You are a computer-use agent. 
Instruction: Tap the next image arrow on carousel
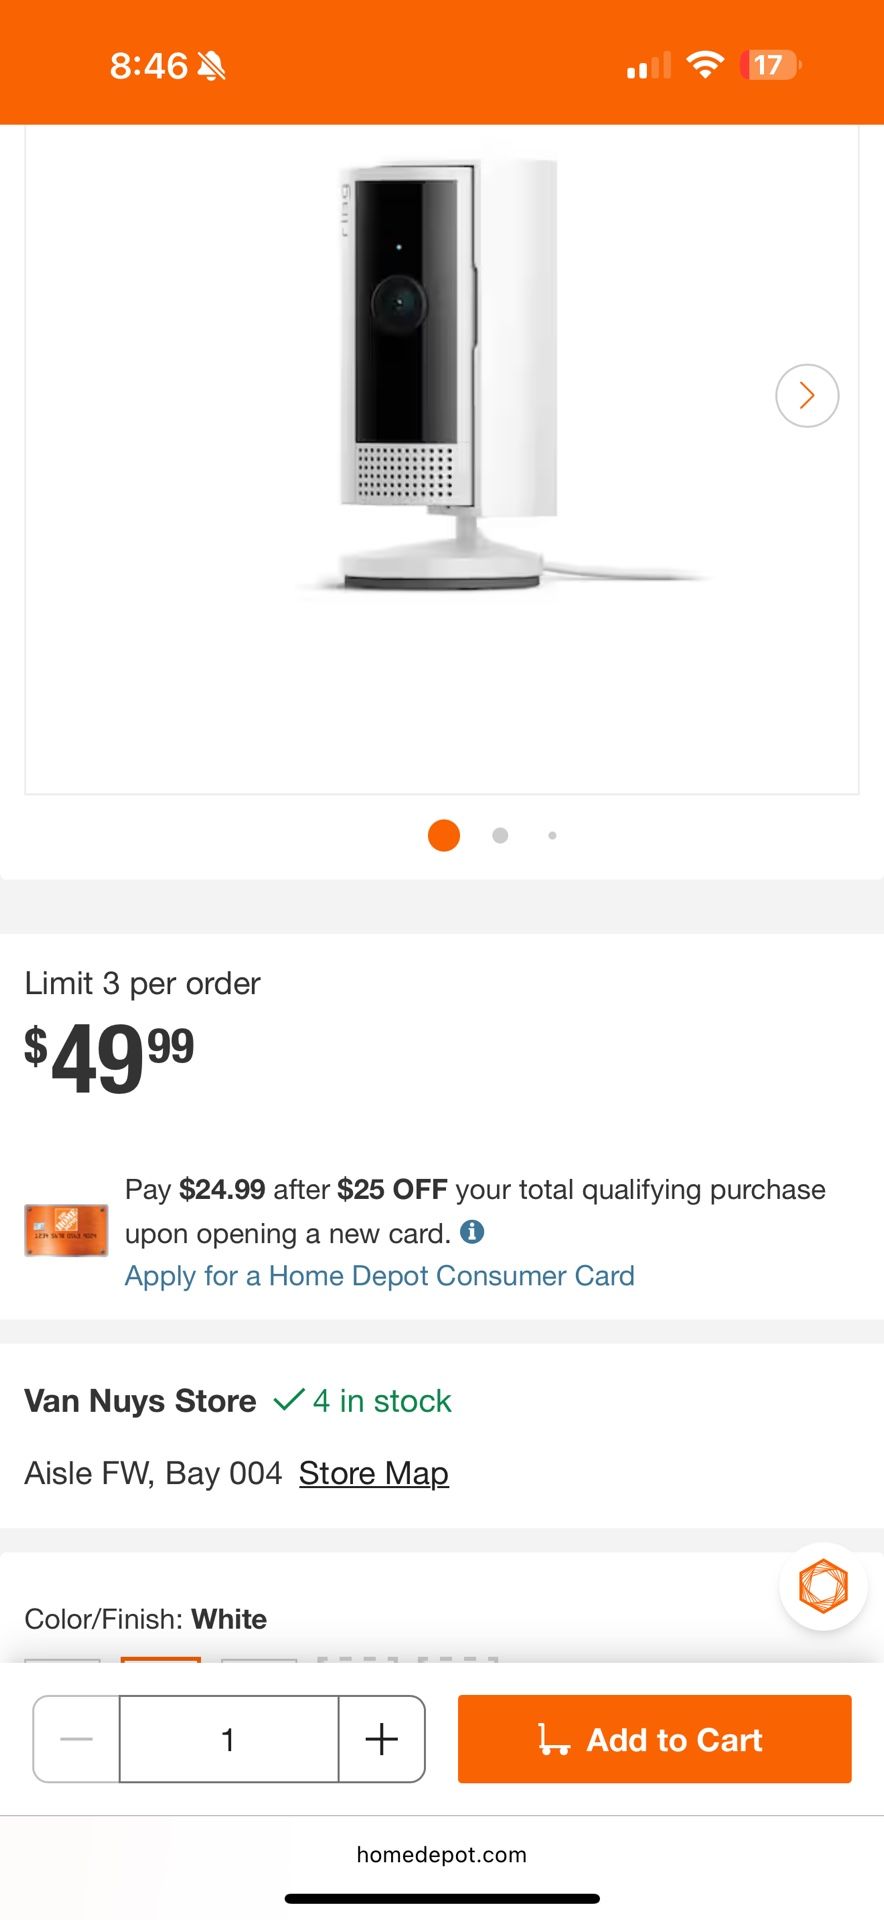point(807,396)
